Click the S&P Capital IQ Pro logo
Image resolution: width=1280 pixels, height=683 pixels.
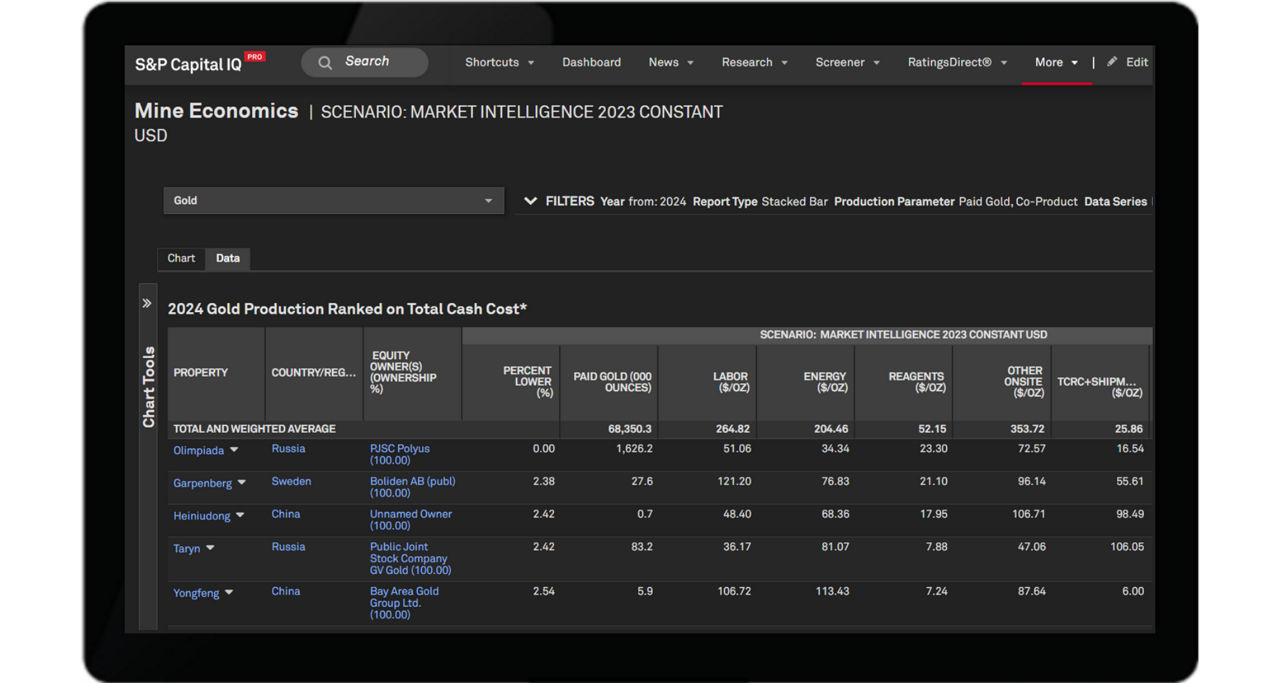(200, 63)
